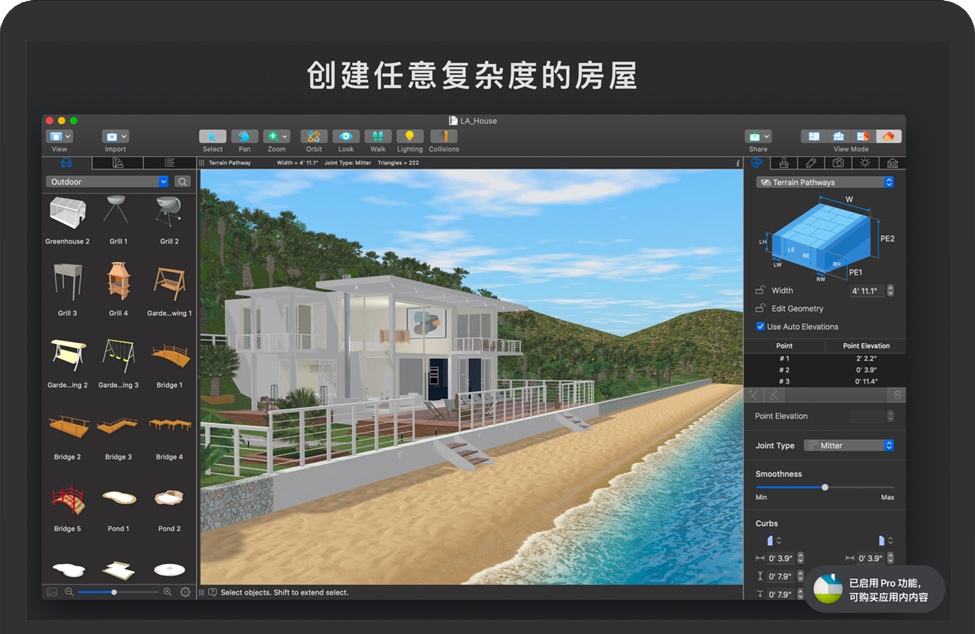
Task: Toggle the lock next to Edit Geometry
Action: click(x=760, y=308)
